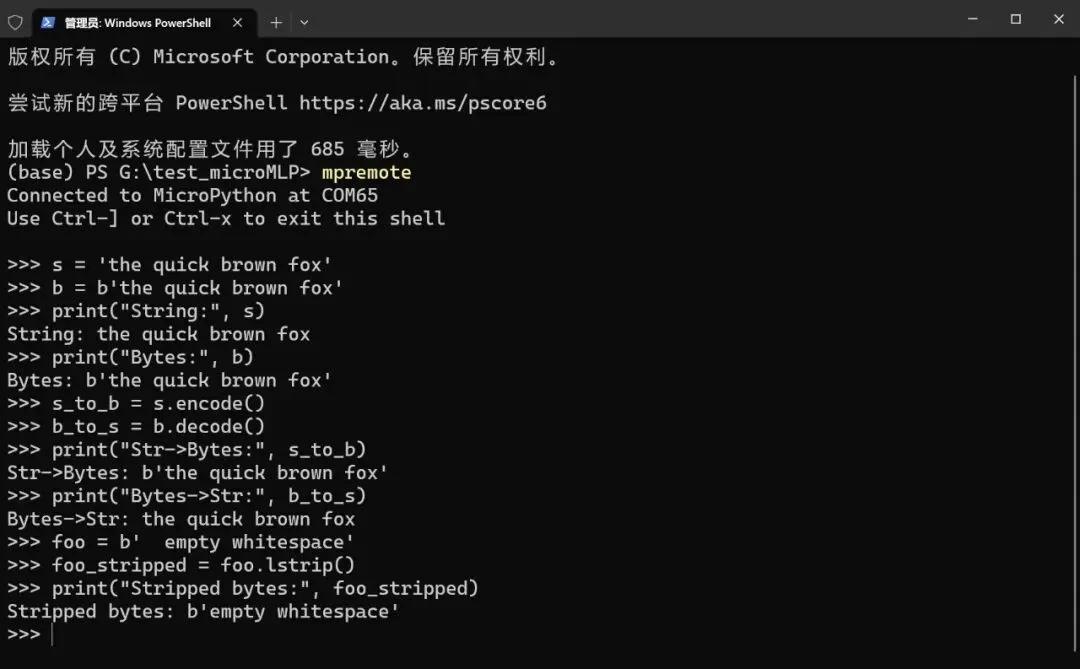
Task: Click the 'b_to_s = b.decode()' line
Action: [x=158, y=426]
